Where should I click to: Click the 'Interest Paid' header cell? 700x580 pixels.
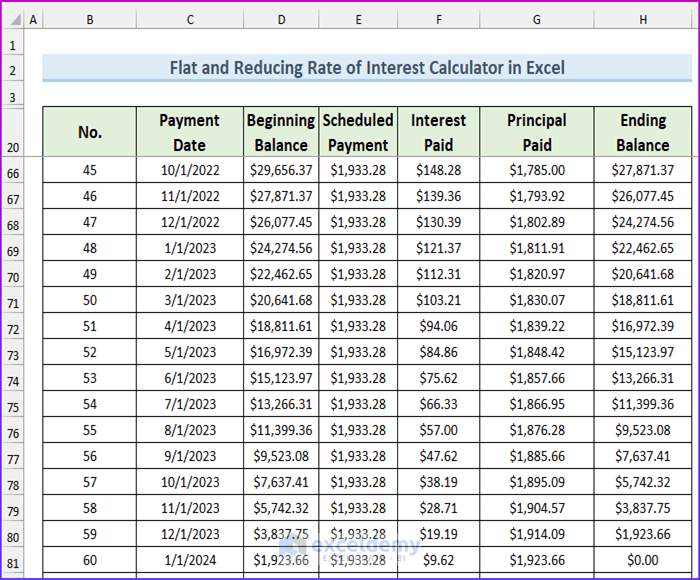(439, 132)
